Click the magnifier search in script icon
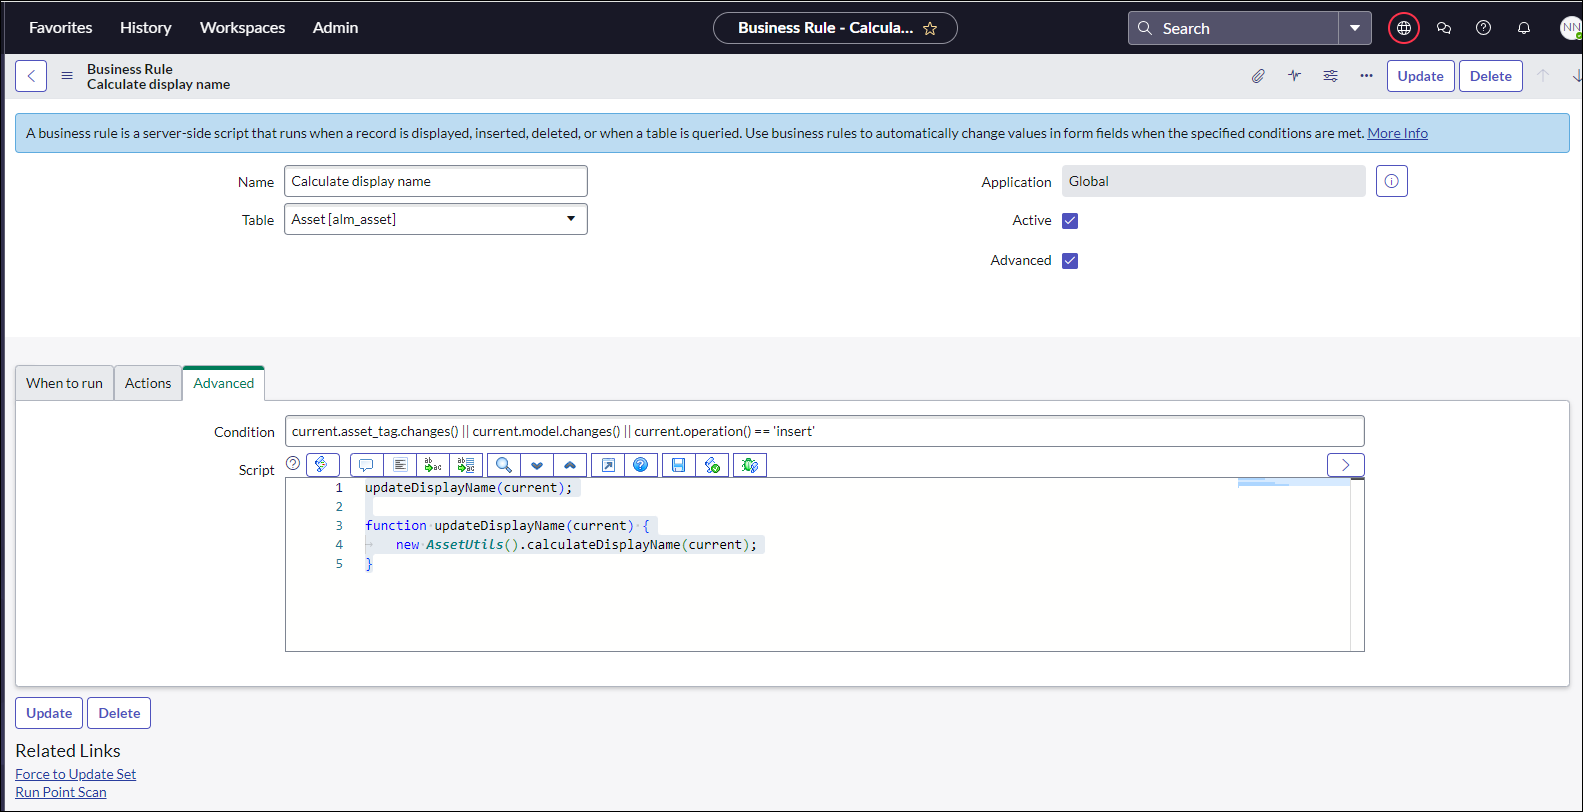 coord(504,465)
